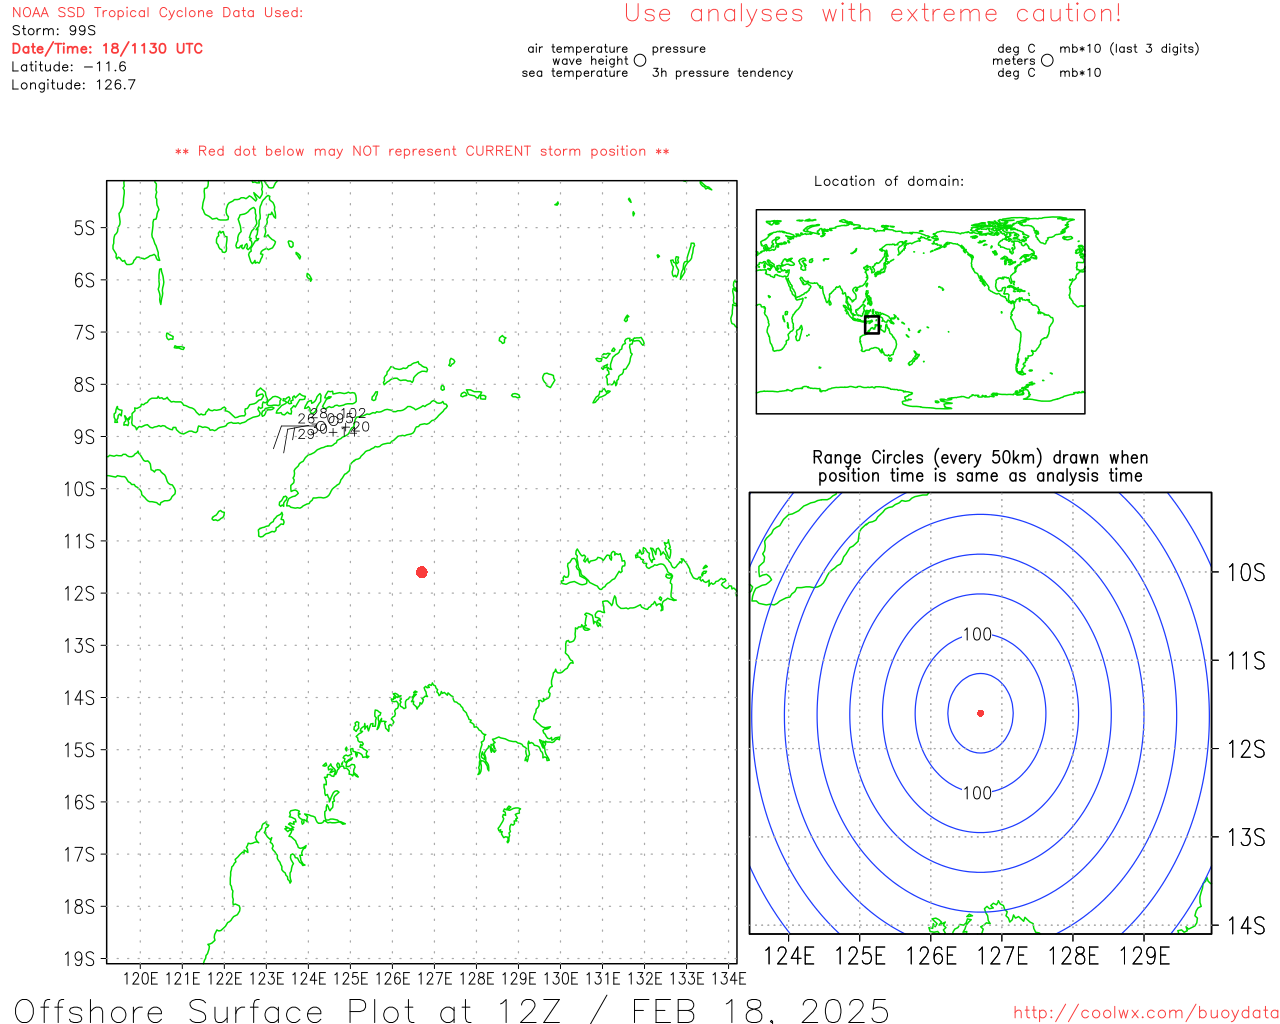Select 'Date/Time: 18/1130 UTC' text

point(107,49)
